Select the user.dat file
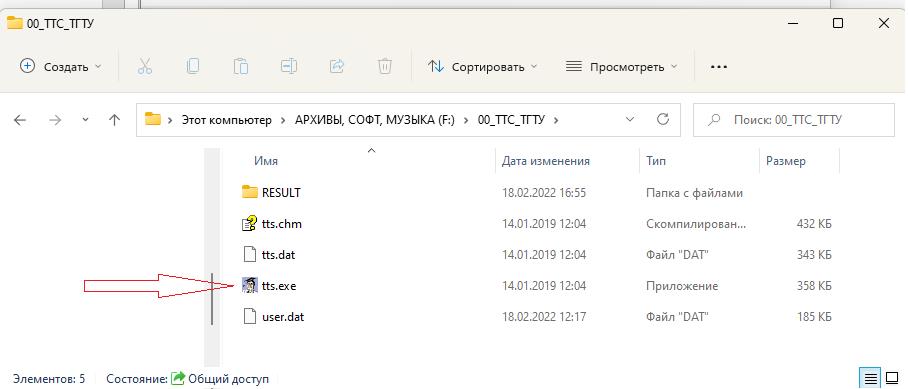 point(283,317)
